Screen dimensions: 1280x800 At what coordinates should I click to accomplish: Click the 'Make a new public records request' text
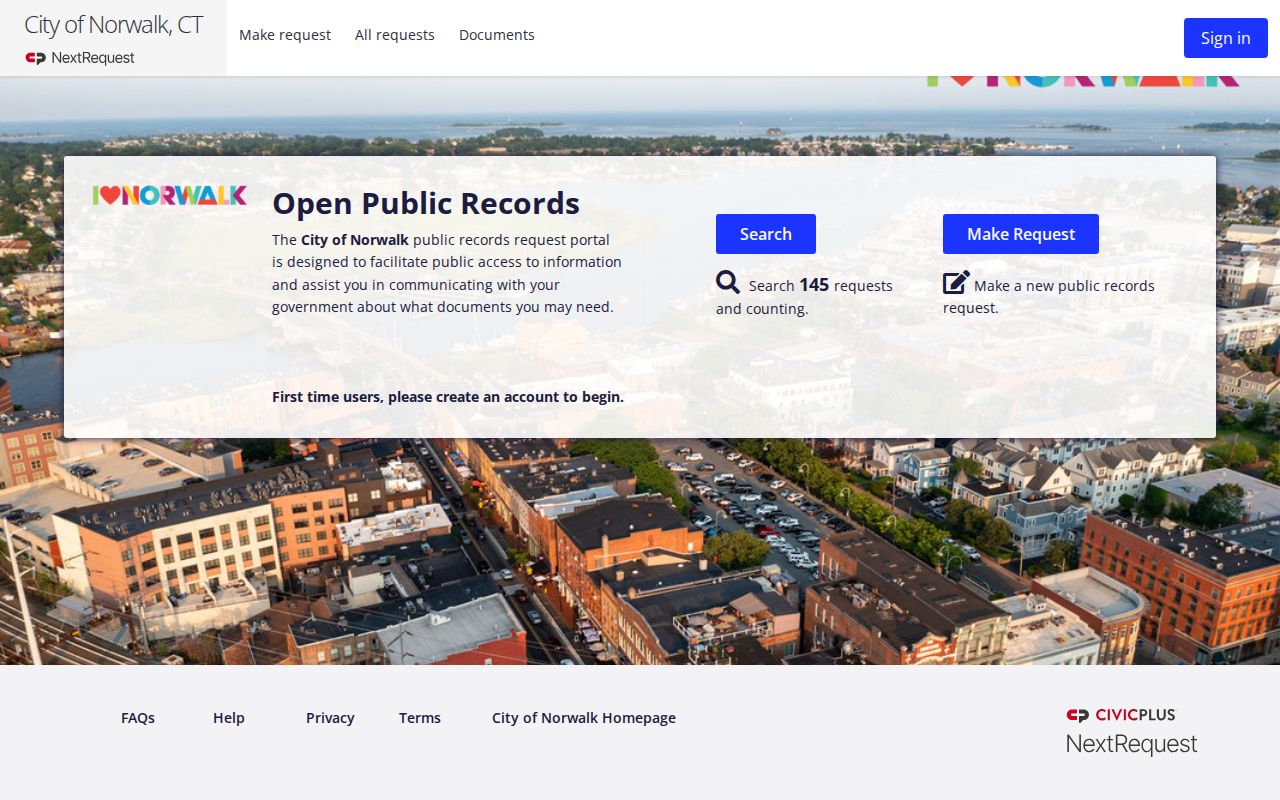[1049, 297]
